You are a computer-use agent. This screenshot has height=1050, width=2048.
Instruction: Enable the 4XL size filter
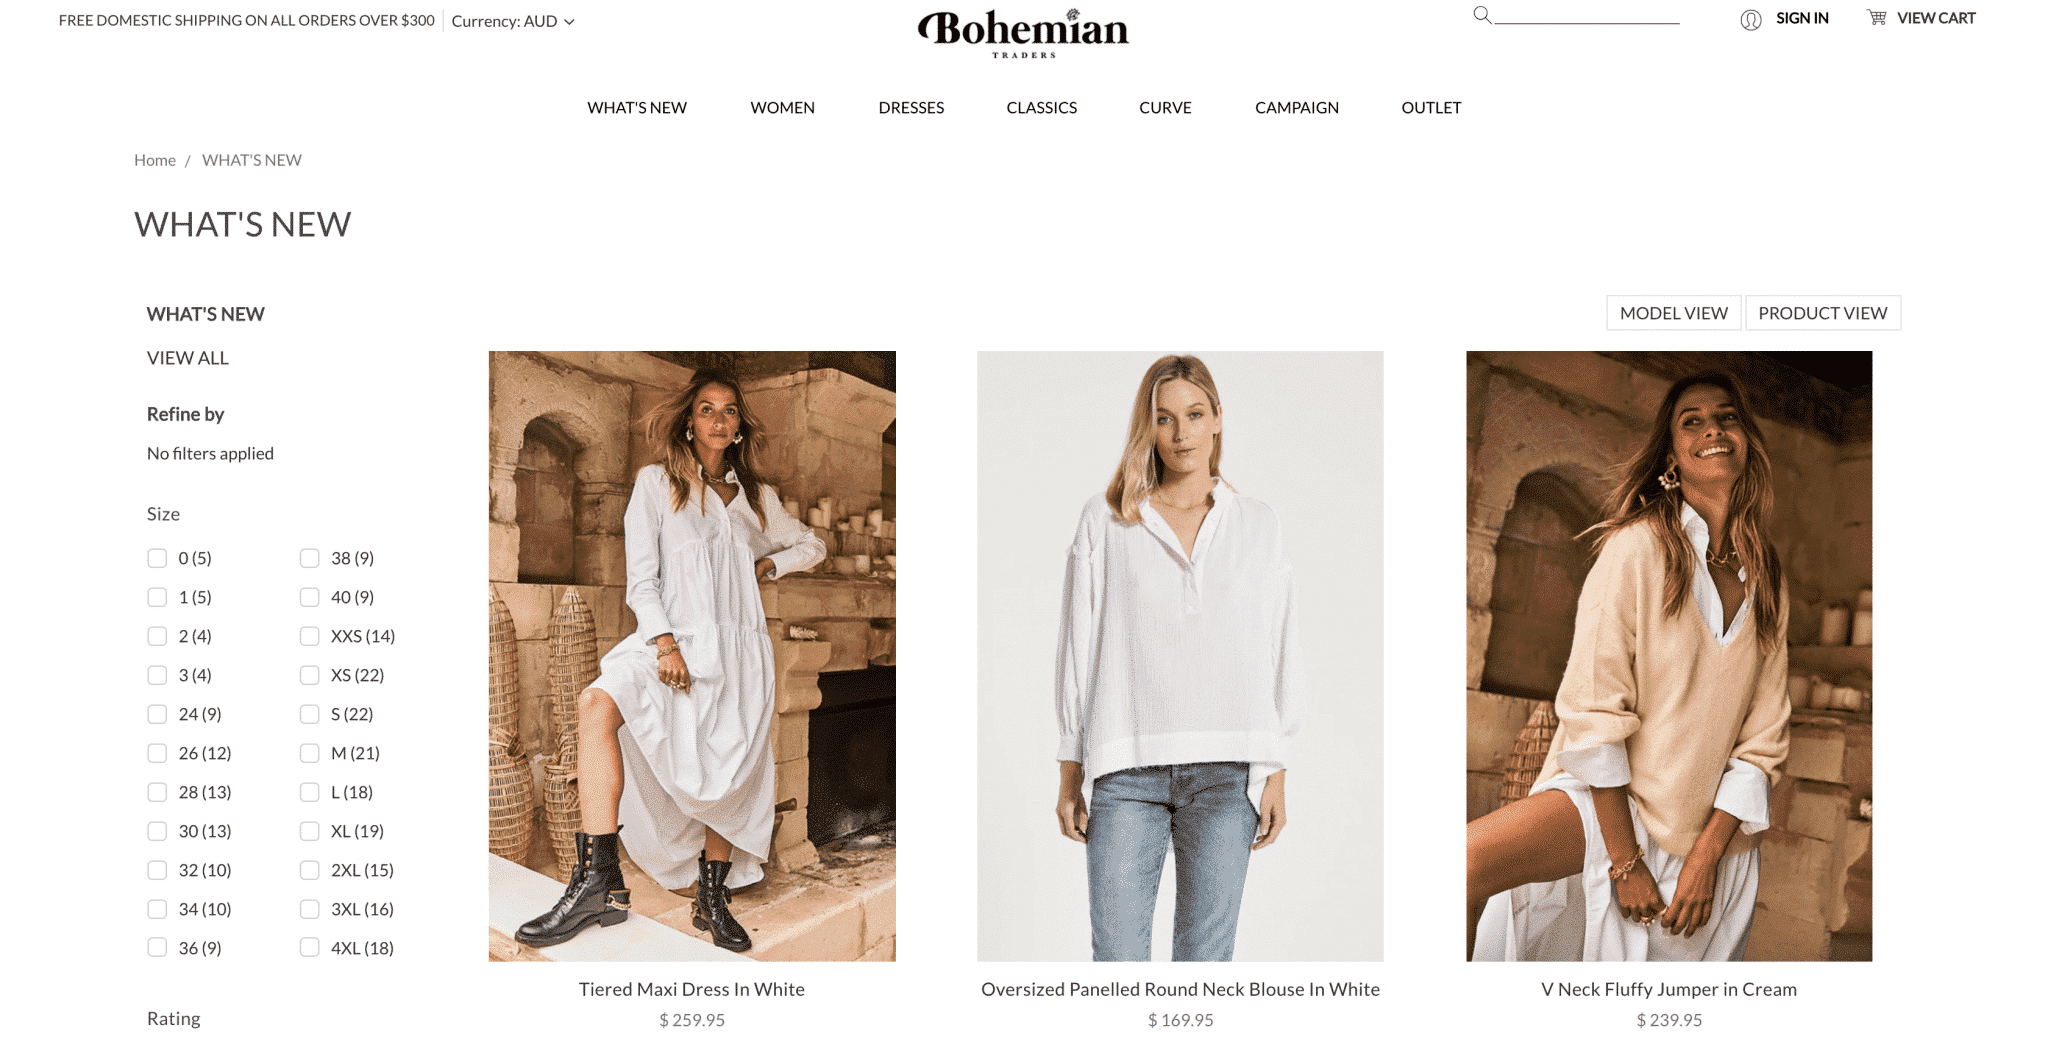point(310,948)
